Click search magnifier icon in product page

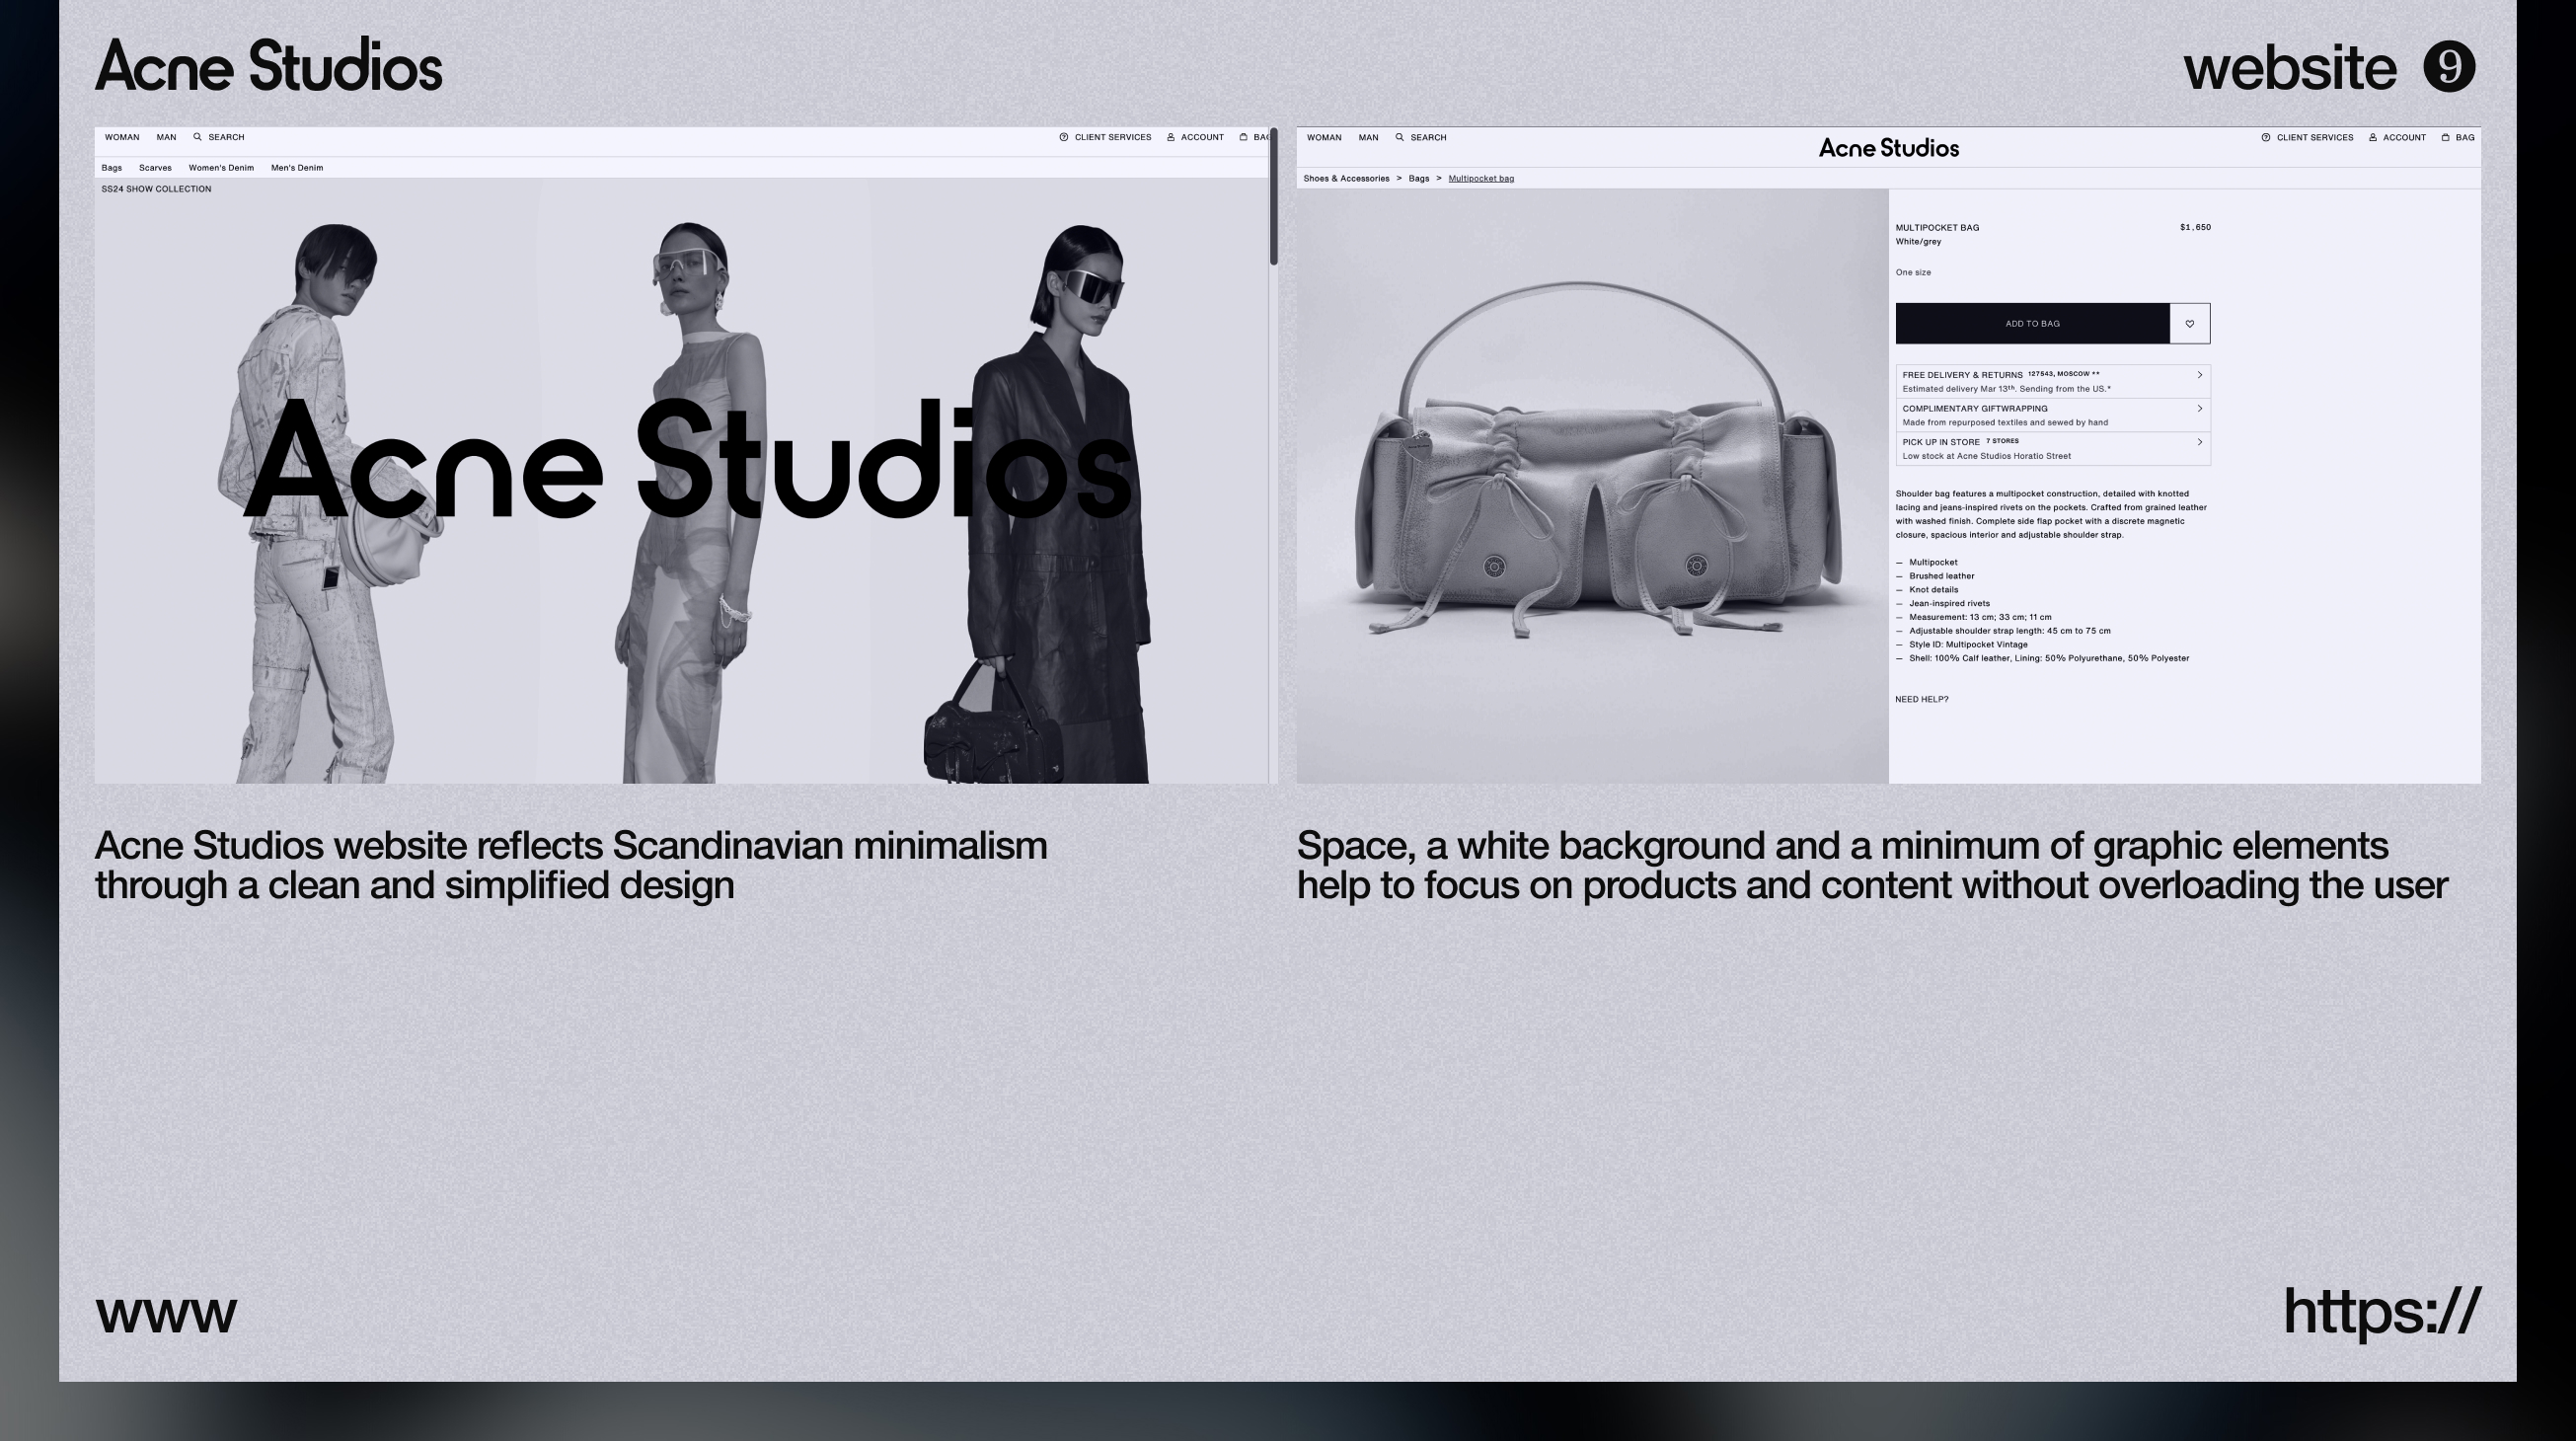coord(1399,138)
